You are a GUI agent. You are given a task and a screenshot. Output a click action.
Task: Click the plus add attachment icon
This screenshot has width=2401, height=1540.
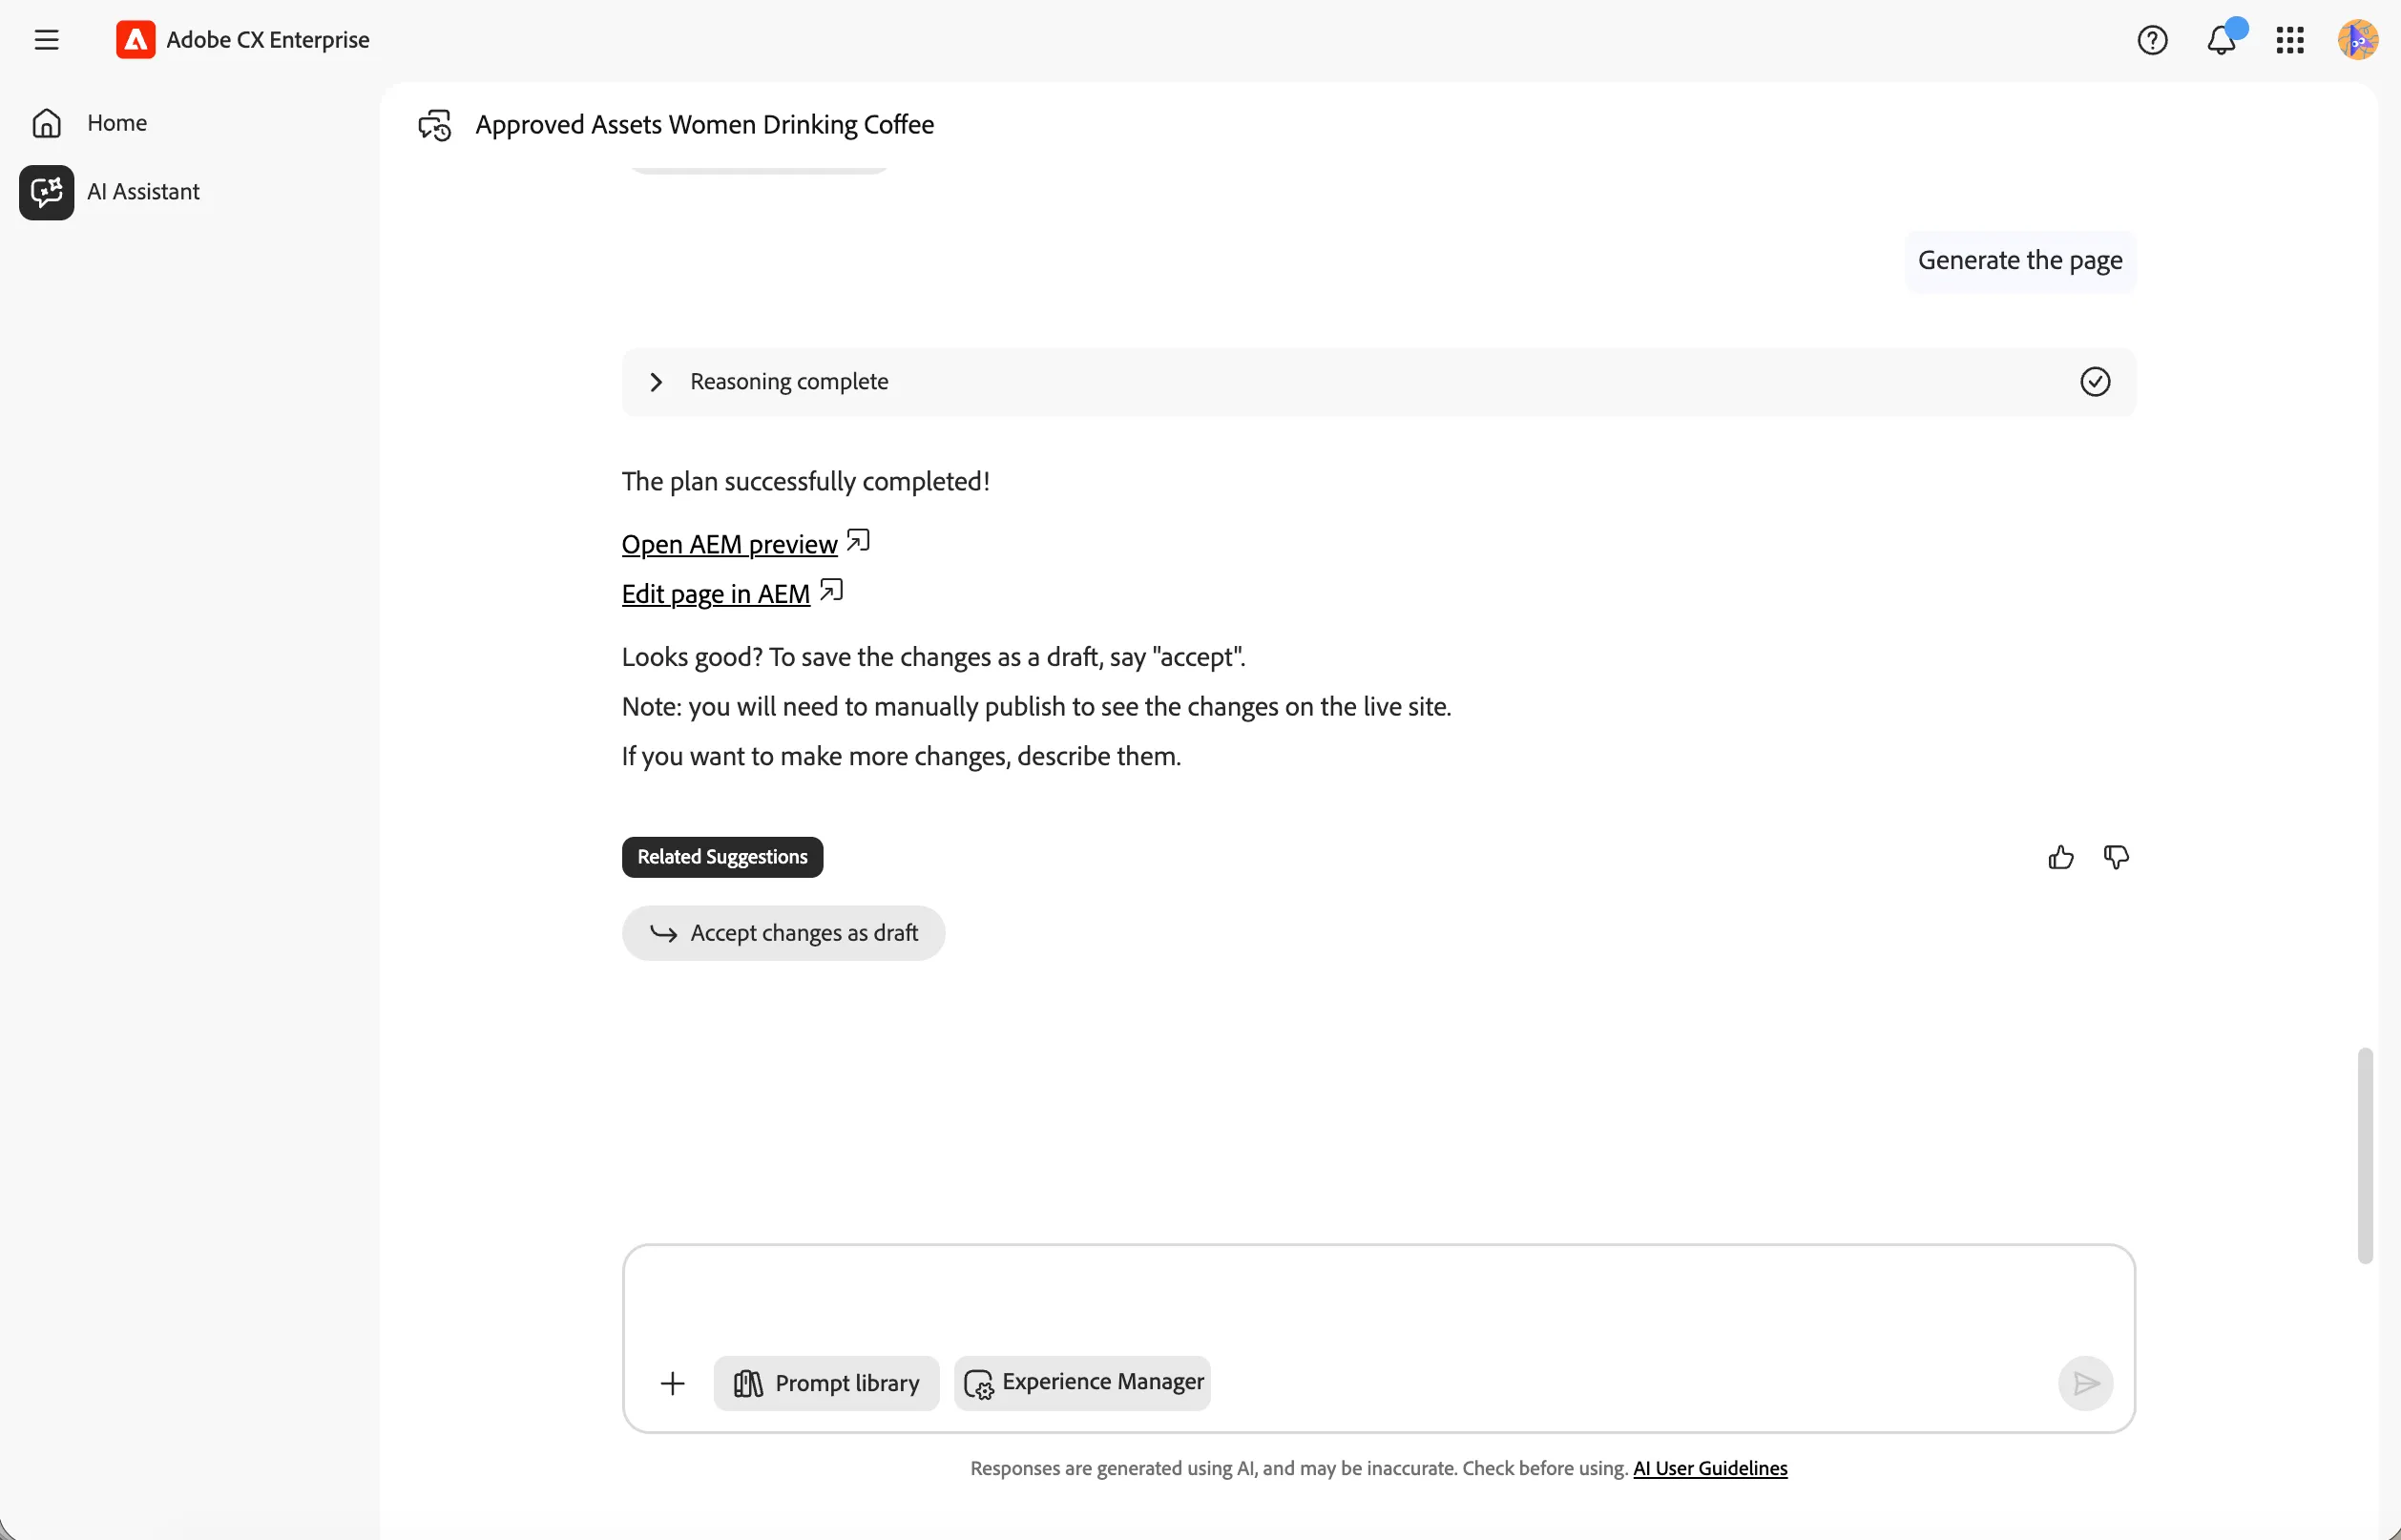(x=673, y=1383)
